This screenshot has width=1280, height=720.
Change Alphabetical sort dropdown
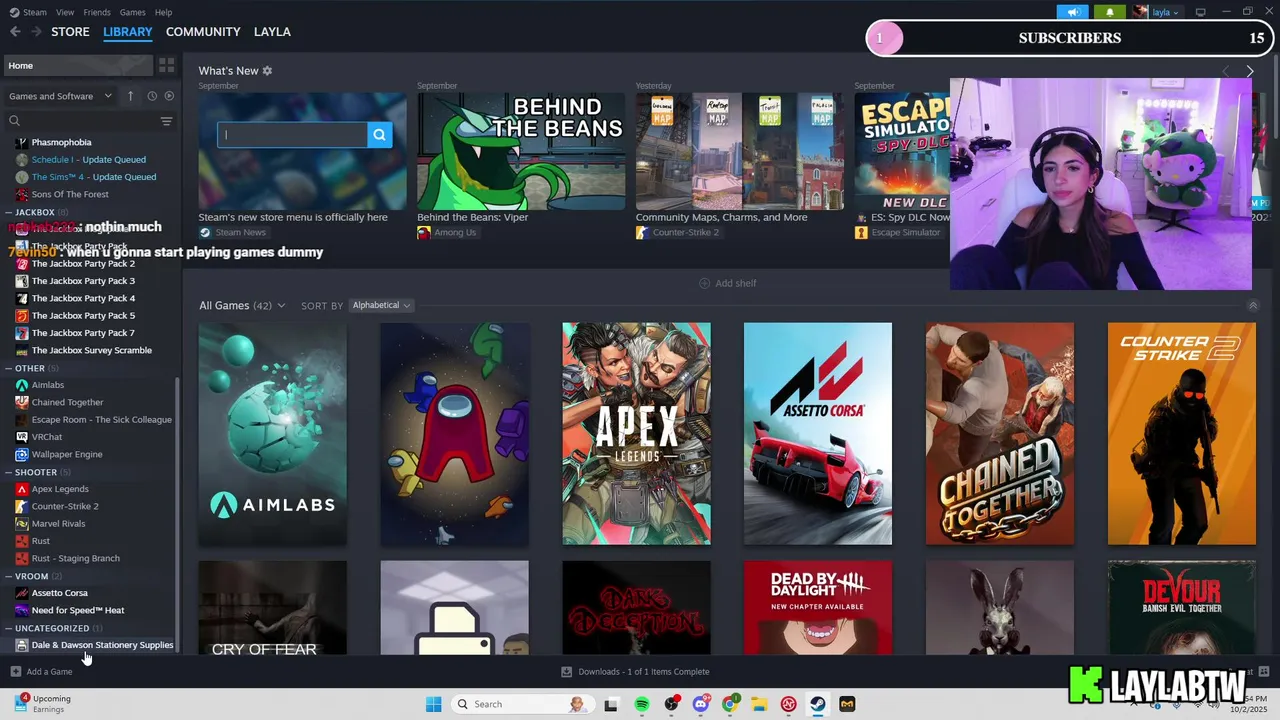[x=381, y=305]
